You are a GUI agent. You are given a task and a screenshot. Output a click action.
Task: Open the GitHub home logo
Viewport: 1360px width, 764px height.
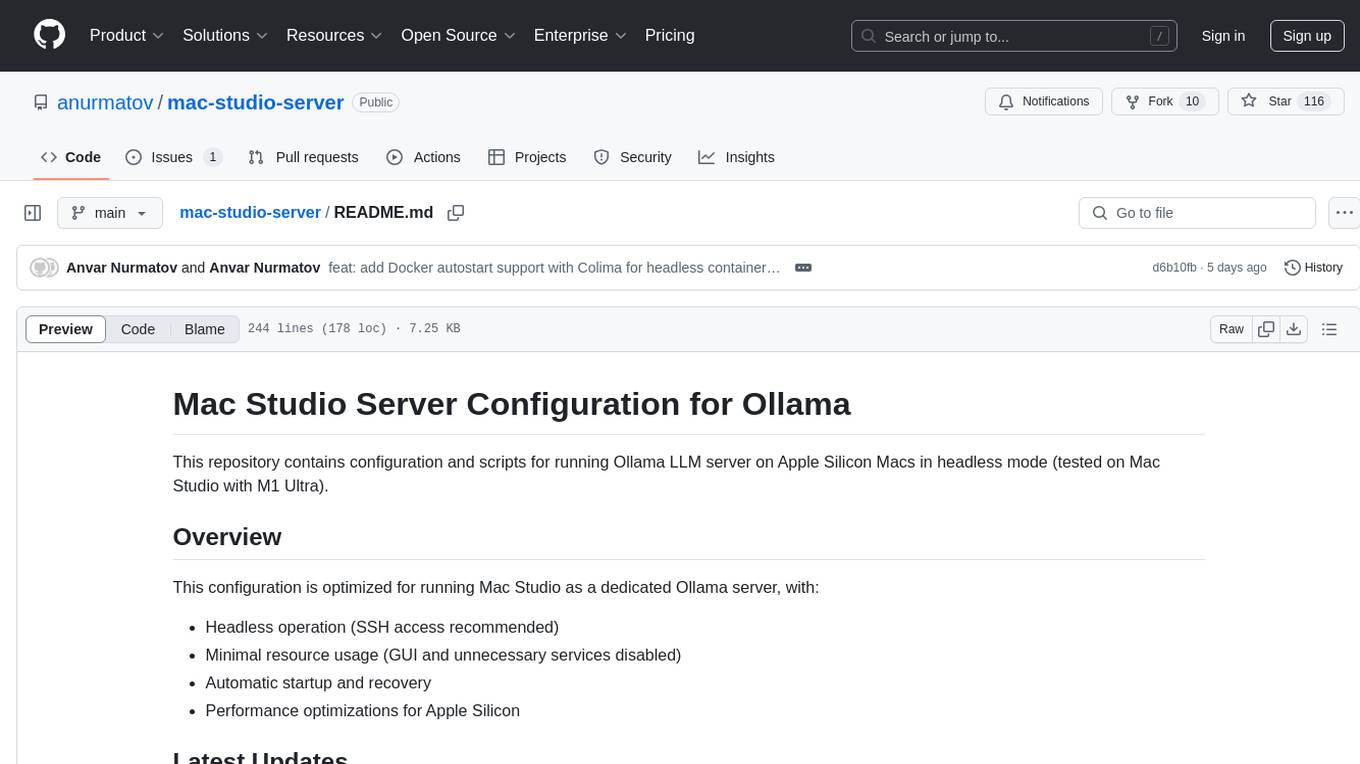click(49, 35)
